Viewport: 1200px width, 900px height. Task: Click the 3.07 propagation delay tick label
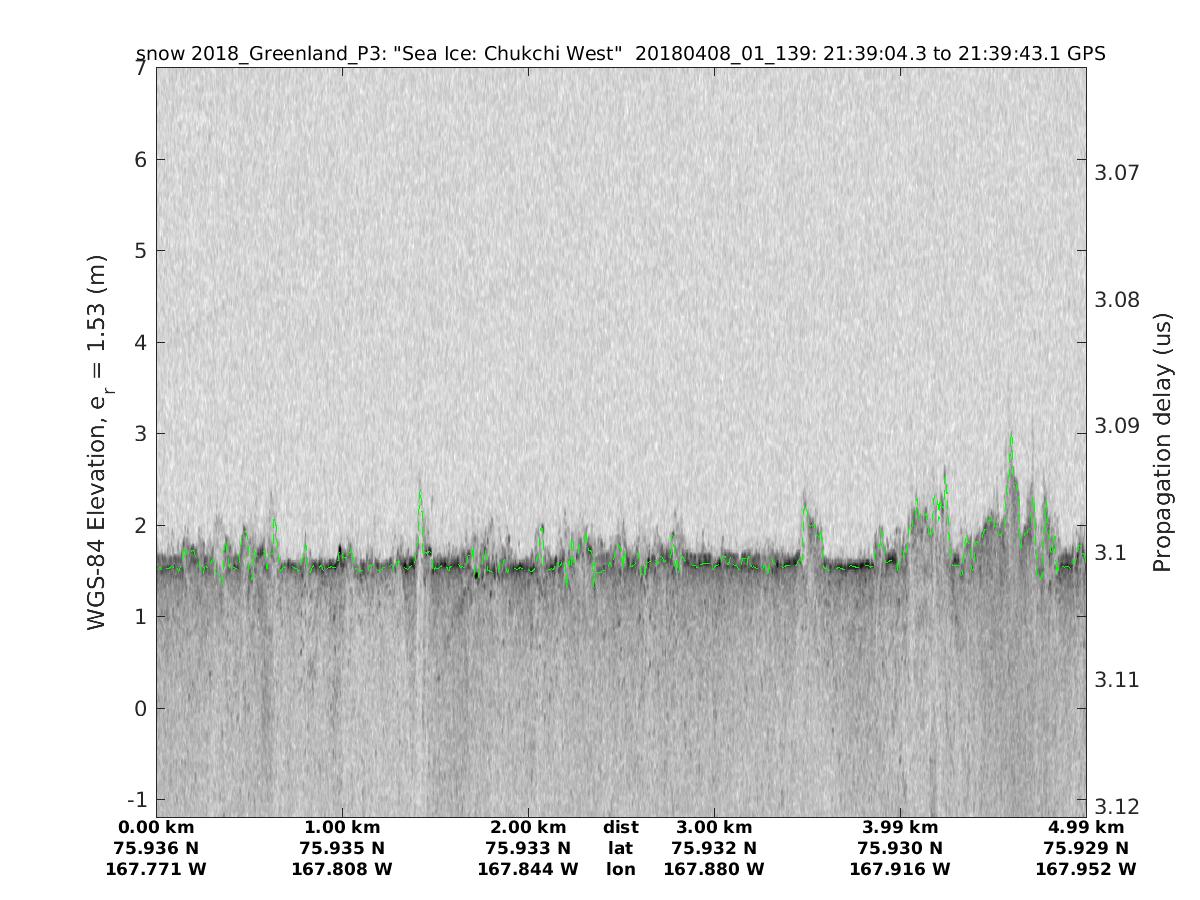coord(1116,173)
